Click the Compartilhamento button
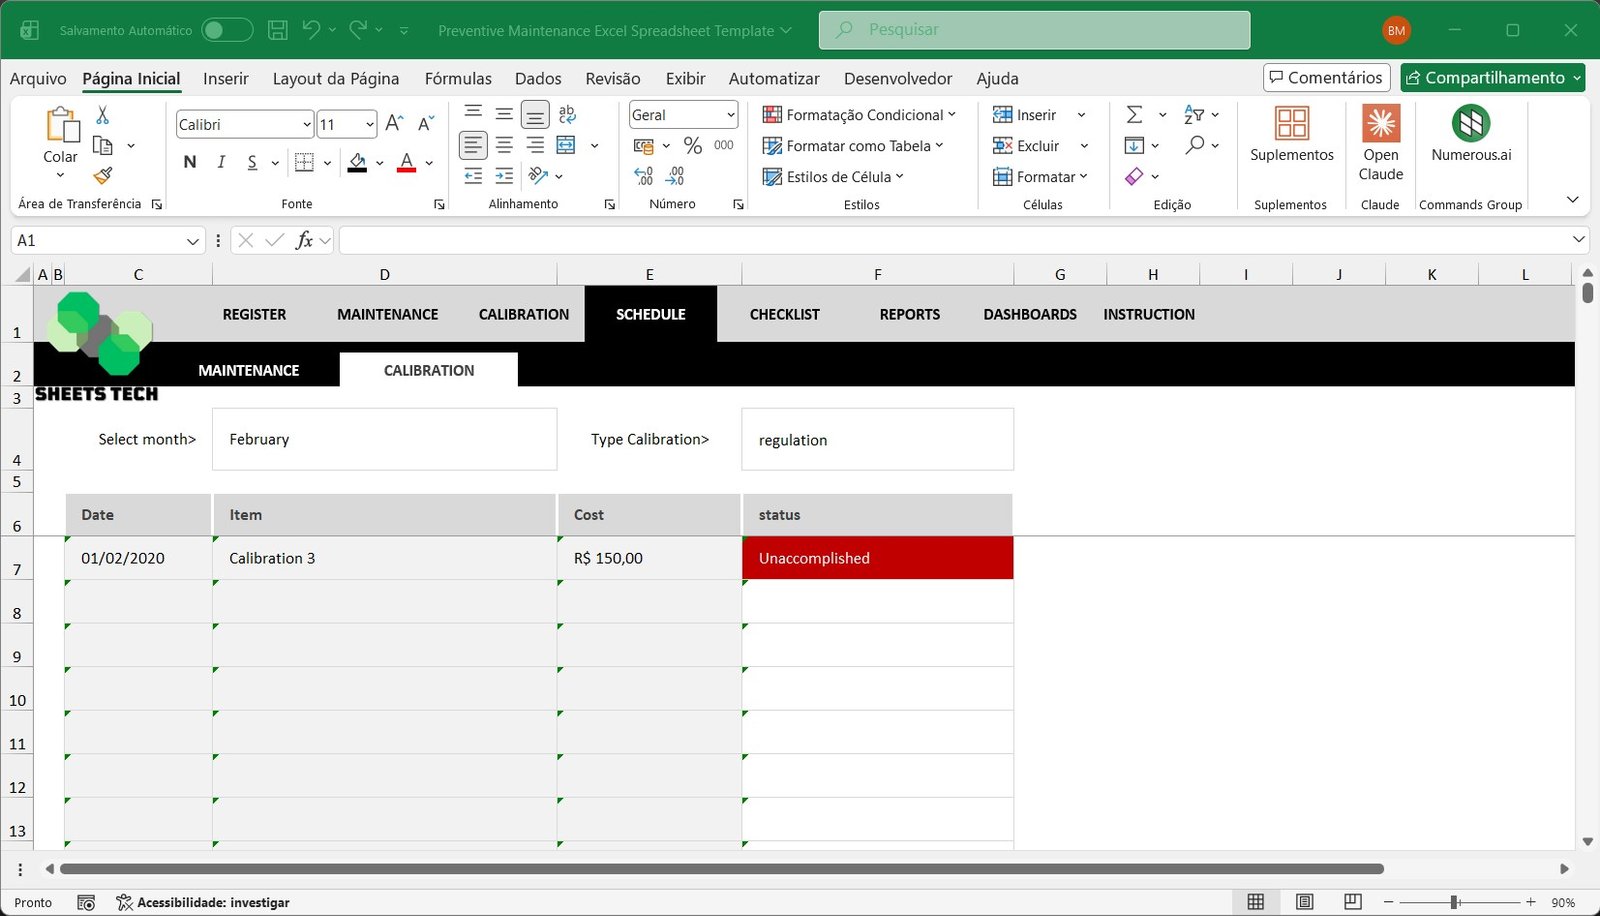1600x916 pixels. (x=1492, y=77)
